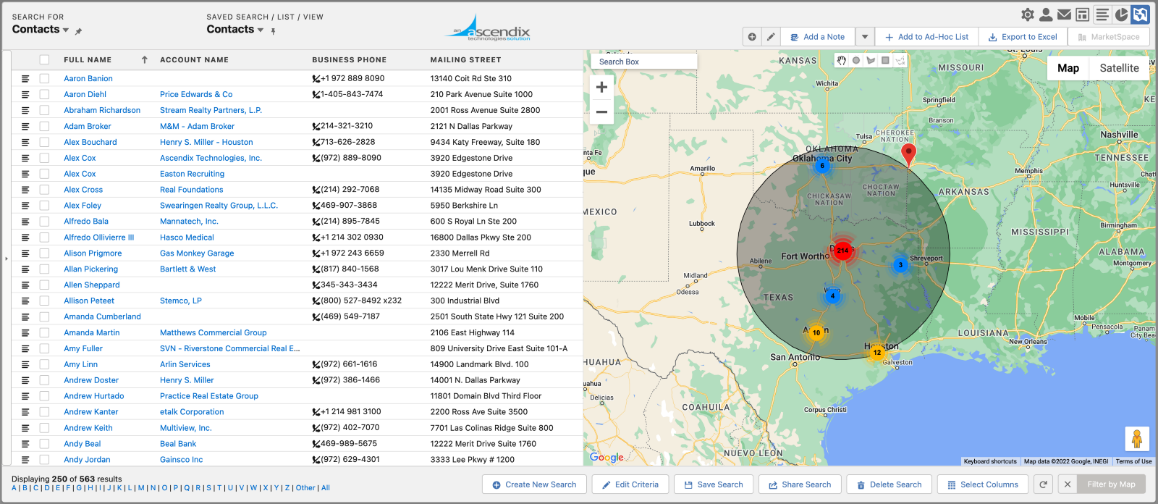
Task: Tick the select-all checkbox in header
Action: (44, 60)
